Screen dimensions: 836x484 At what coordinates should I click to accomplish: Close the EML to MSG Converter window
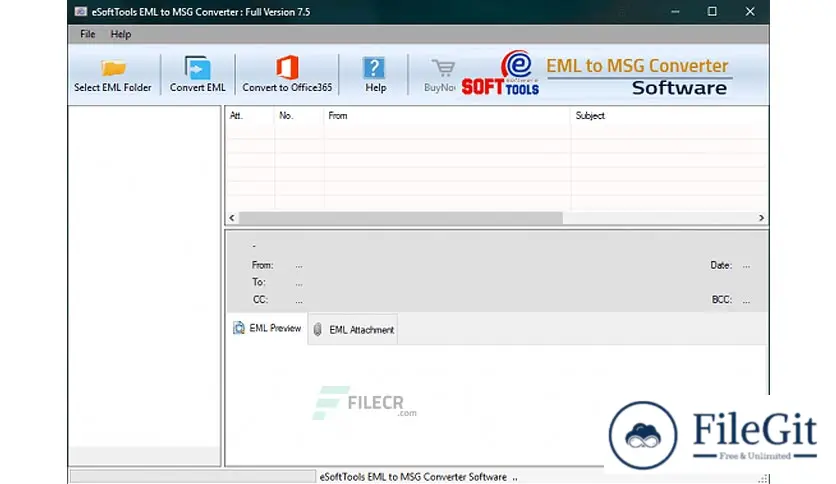point(750,11)
